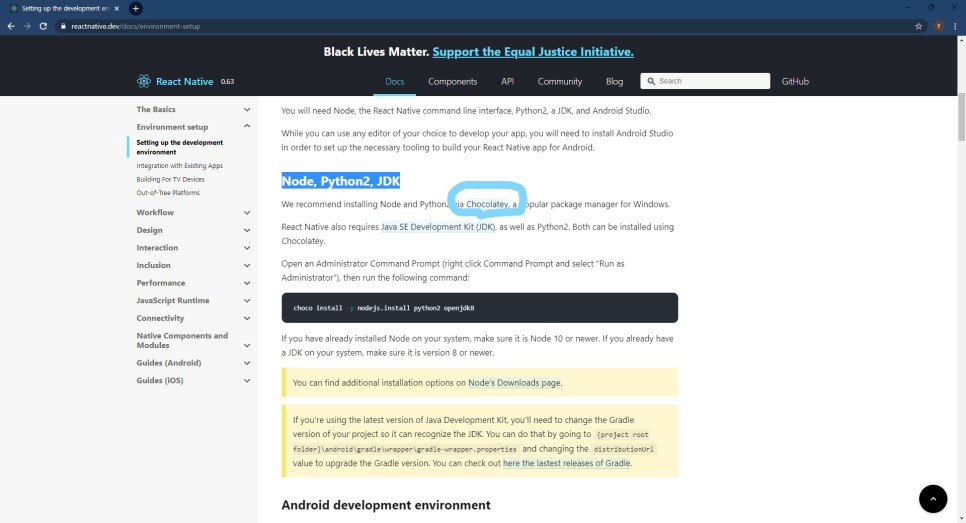Expand Performance sidebar section
966x523 pixels.
[192, 283]
